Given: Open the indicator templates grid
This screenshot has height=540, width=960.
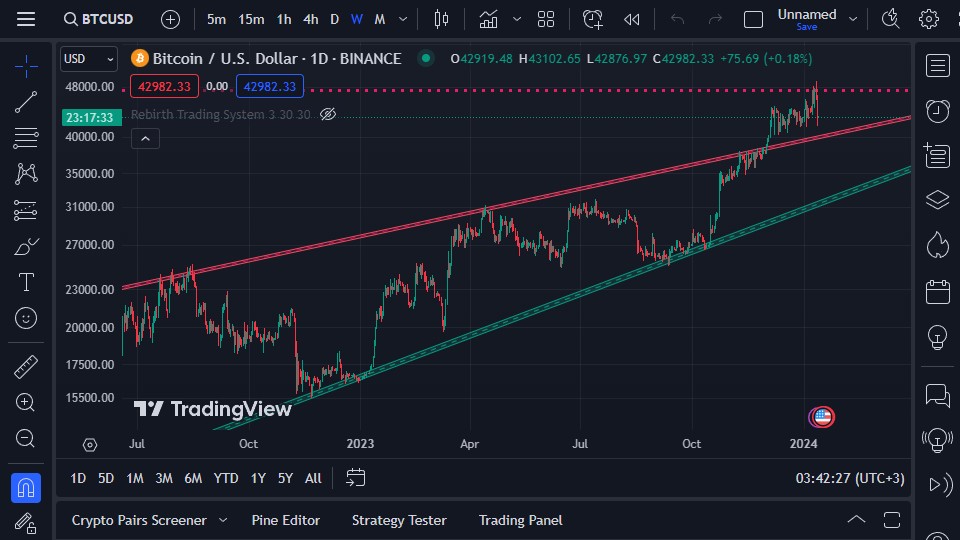Looking at the screenshot, I should 546,20.
